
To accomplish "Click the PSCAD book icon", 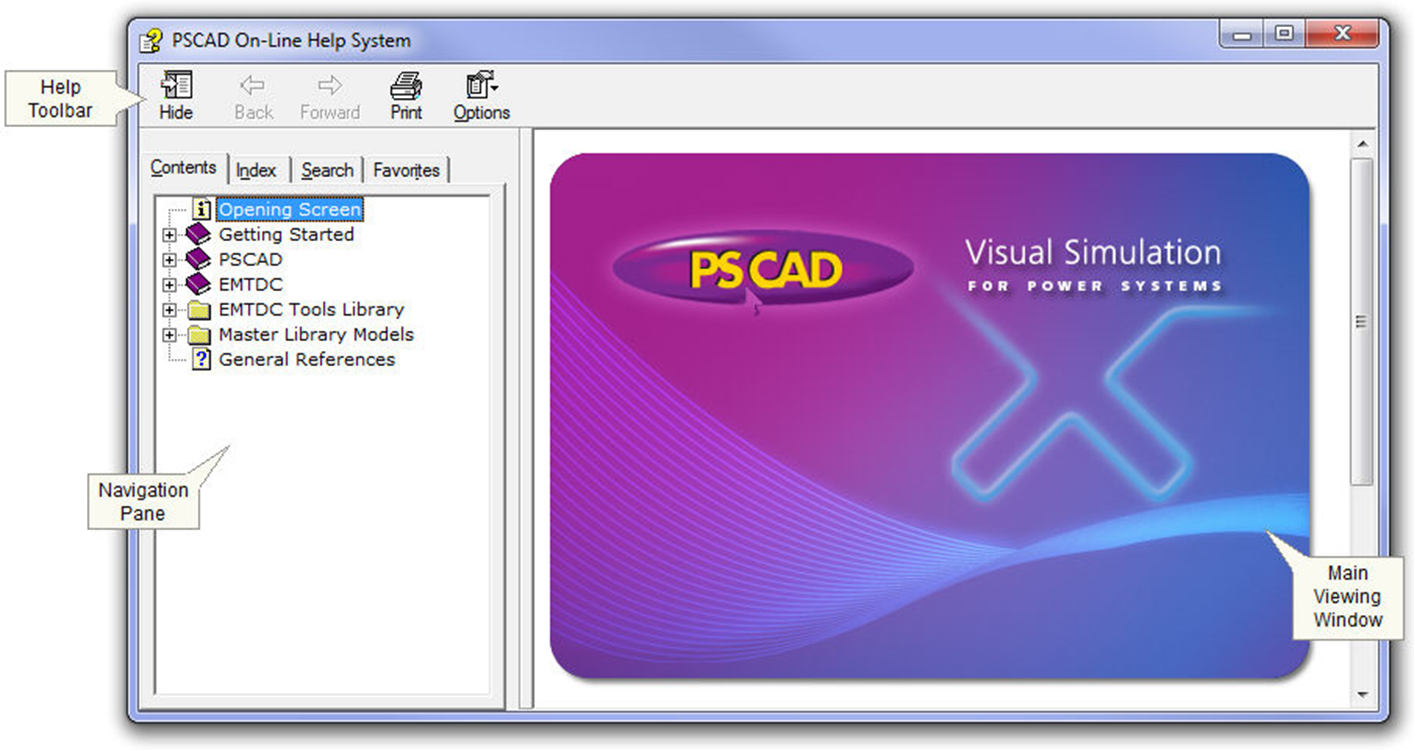I will pyautogui.click(x=198, y=260).
